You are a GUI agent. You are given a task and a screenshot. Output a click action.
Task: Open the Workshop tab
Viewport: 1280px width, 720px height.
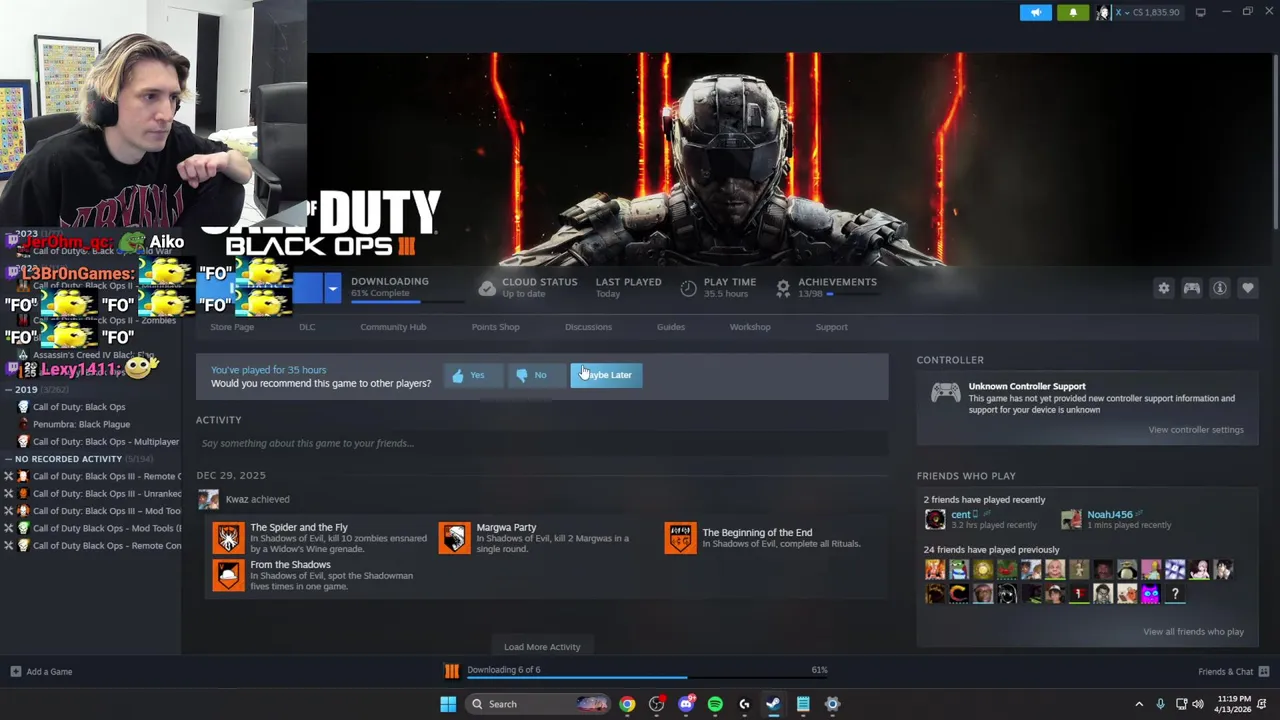point(750,327)
